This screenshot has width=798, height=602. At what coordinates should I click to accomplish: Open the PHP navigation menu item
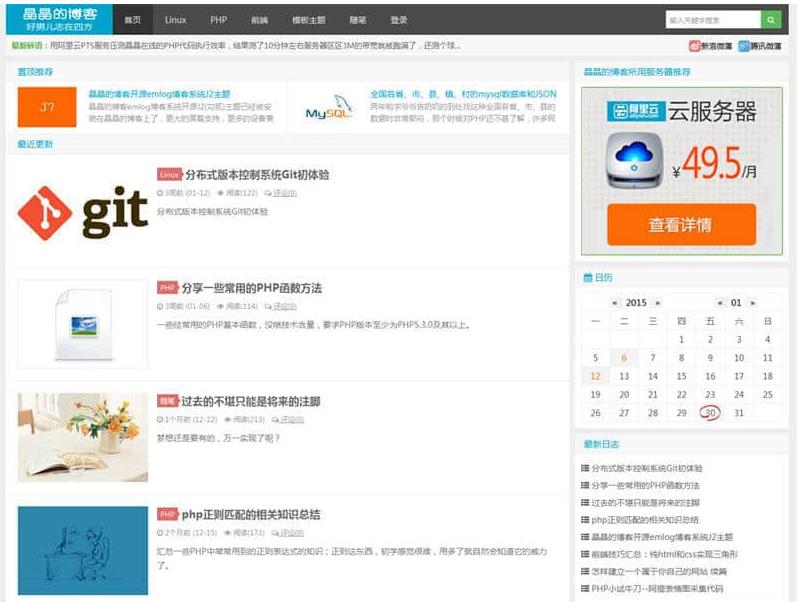click(x=218, y=20)
